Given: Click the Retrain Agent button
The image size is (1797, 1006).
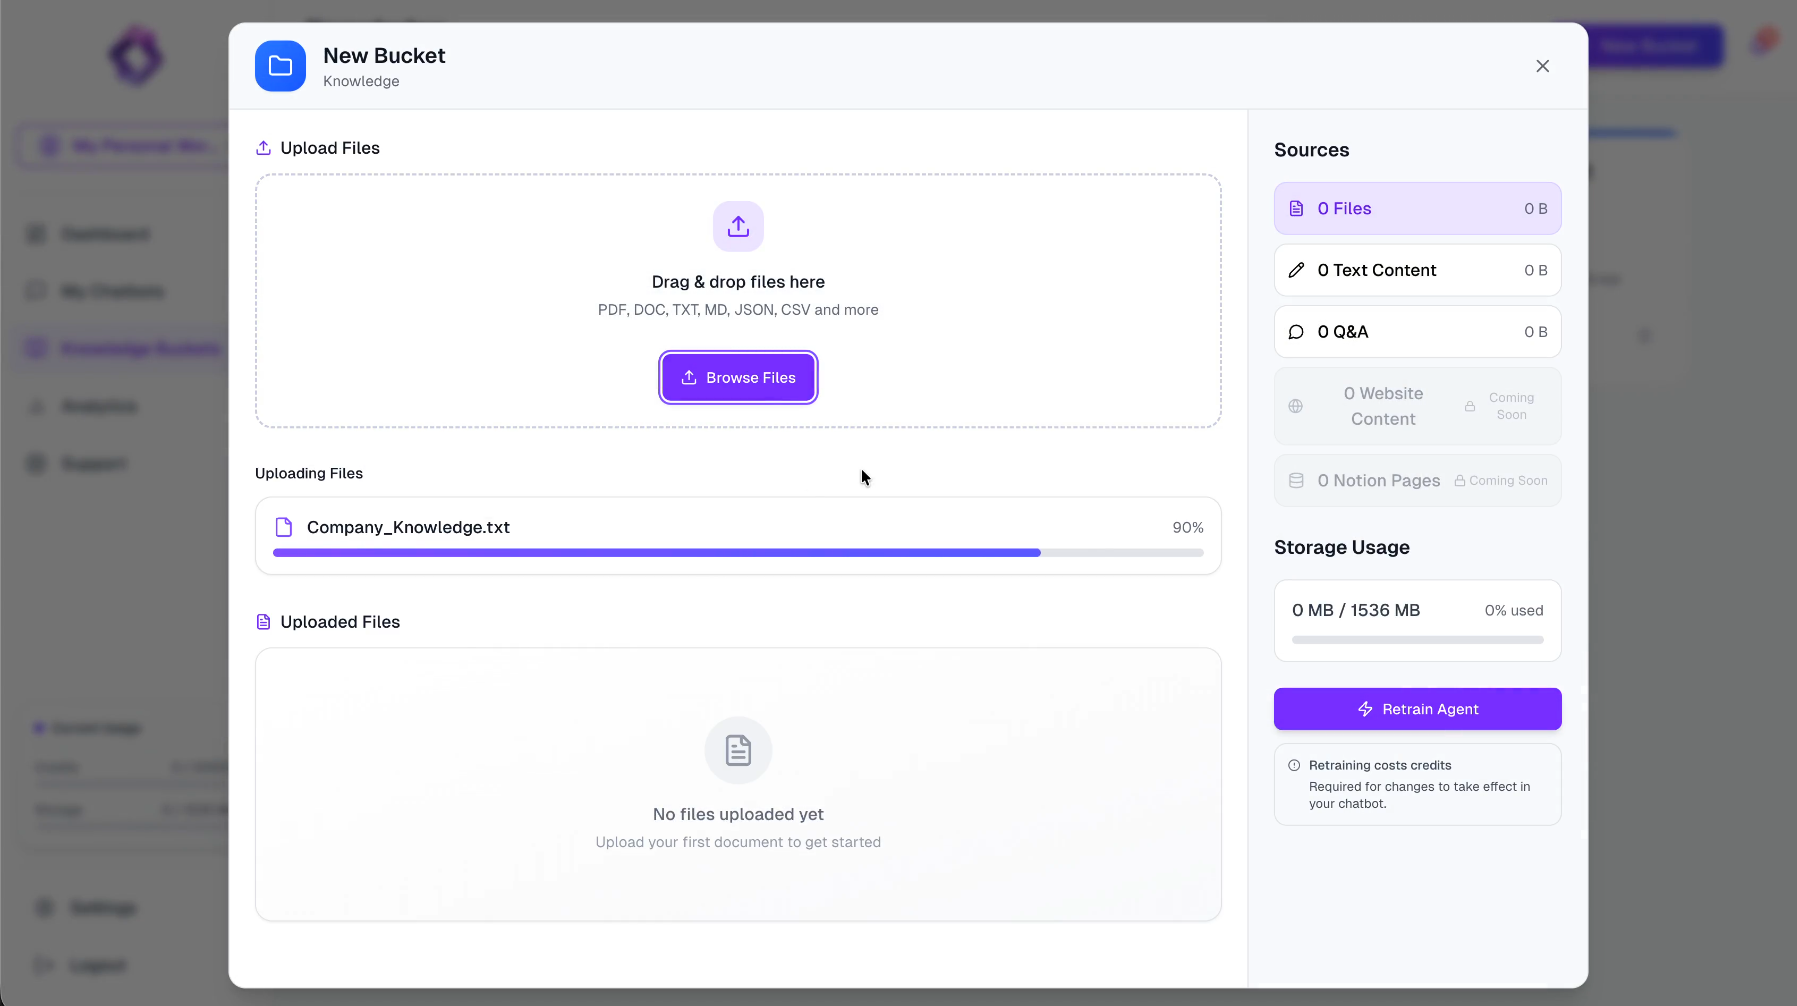Looking at the screenshot, I should (1417, 708).
